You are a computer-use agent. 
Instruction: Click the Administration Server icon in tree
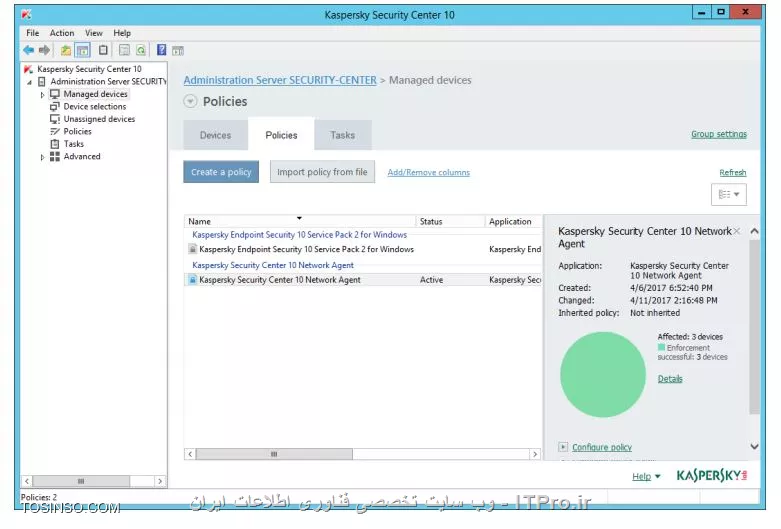click(x=42, y=82)
